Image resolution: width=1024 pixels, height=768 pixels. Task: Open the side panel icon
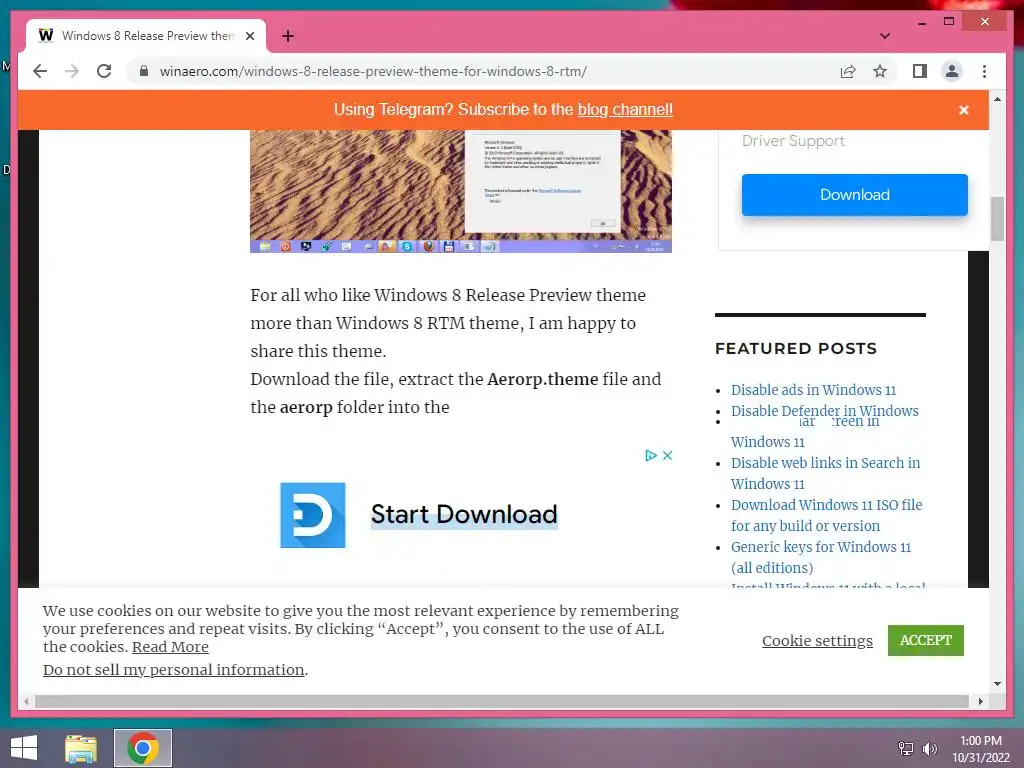click(920, 71)
